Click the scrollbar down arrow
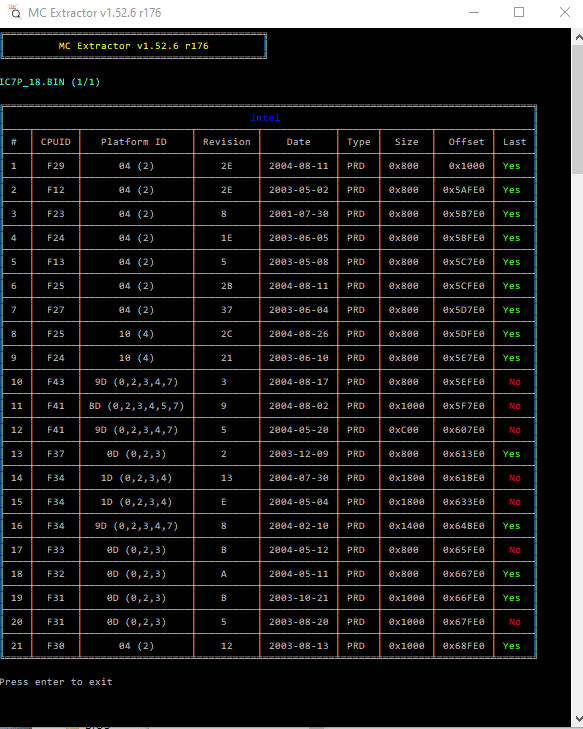The image size is (583, 729). click(x=578, y=718)
